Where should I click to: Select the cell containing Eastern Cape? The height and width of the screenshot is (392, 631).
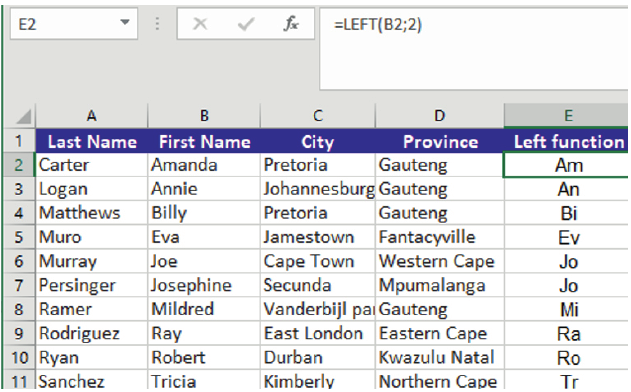pos(439,334)
